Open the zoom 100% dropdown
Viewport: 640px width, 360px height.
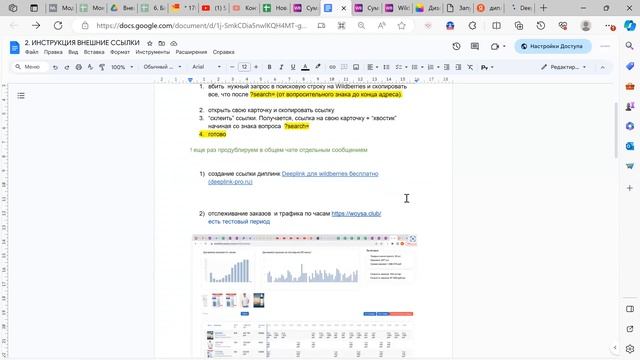pyautogui.click(x=122, y=67)
